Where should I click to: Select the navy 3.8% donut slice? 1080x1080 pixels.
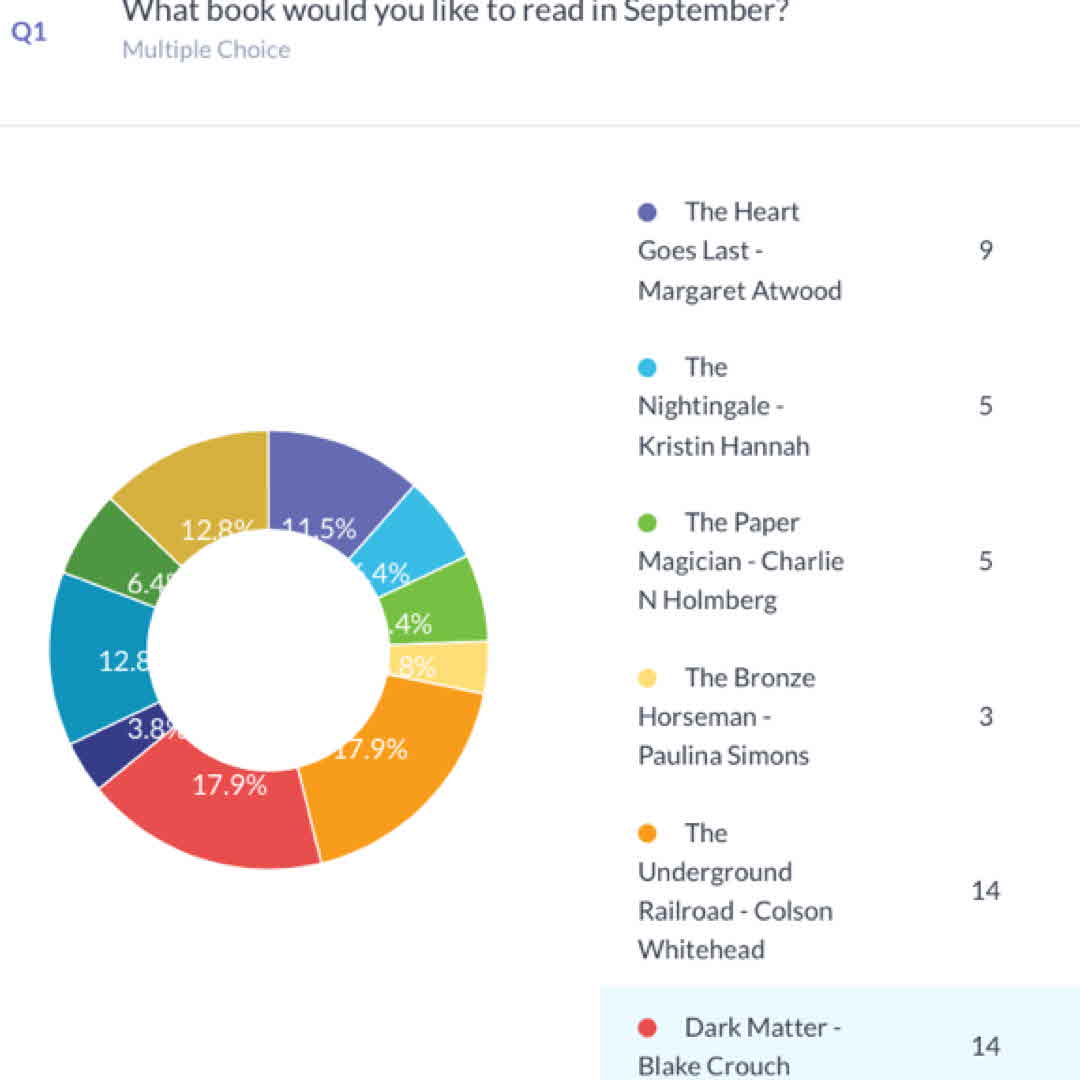(108, 752)
